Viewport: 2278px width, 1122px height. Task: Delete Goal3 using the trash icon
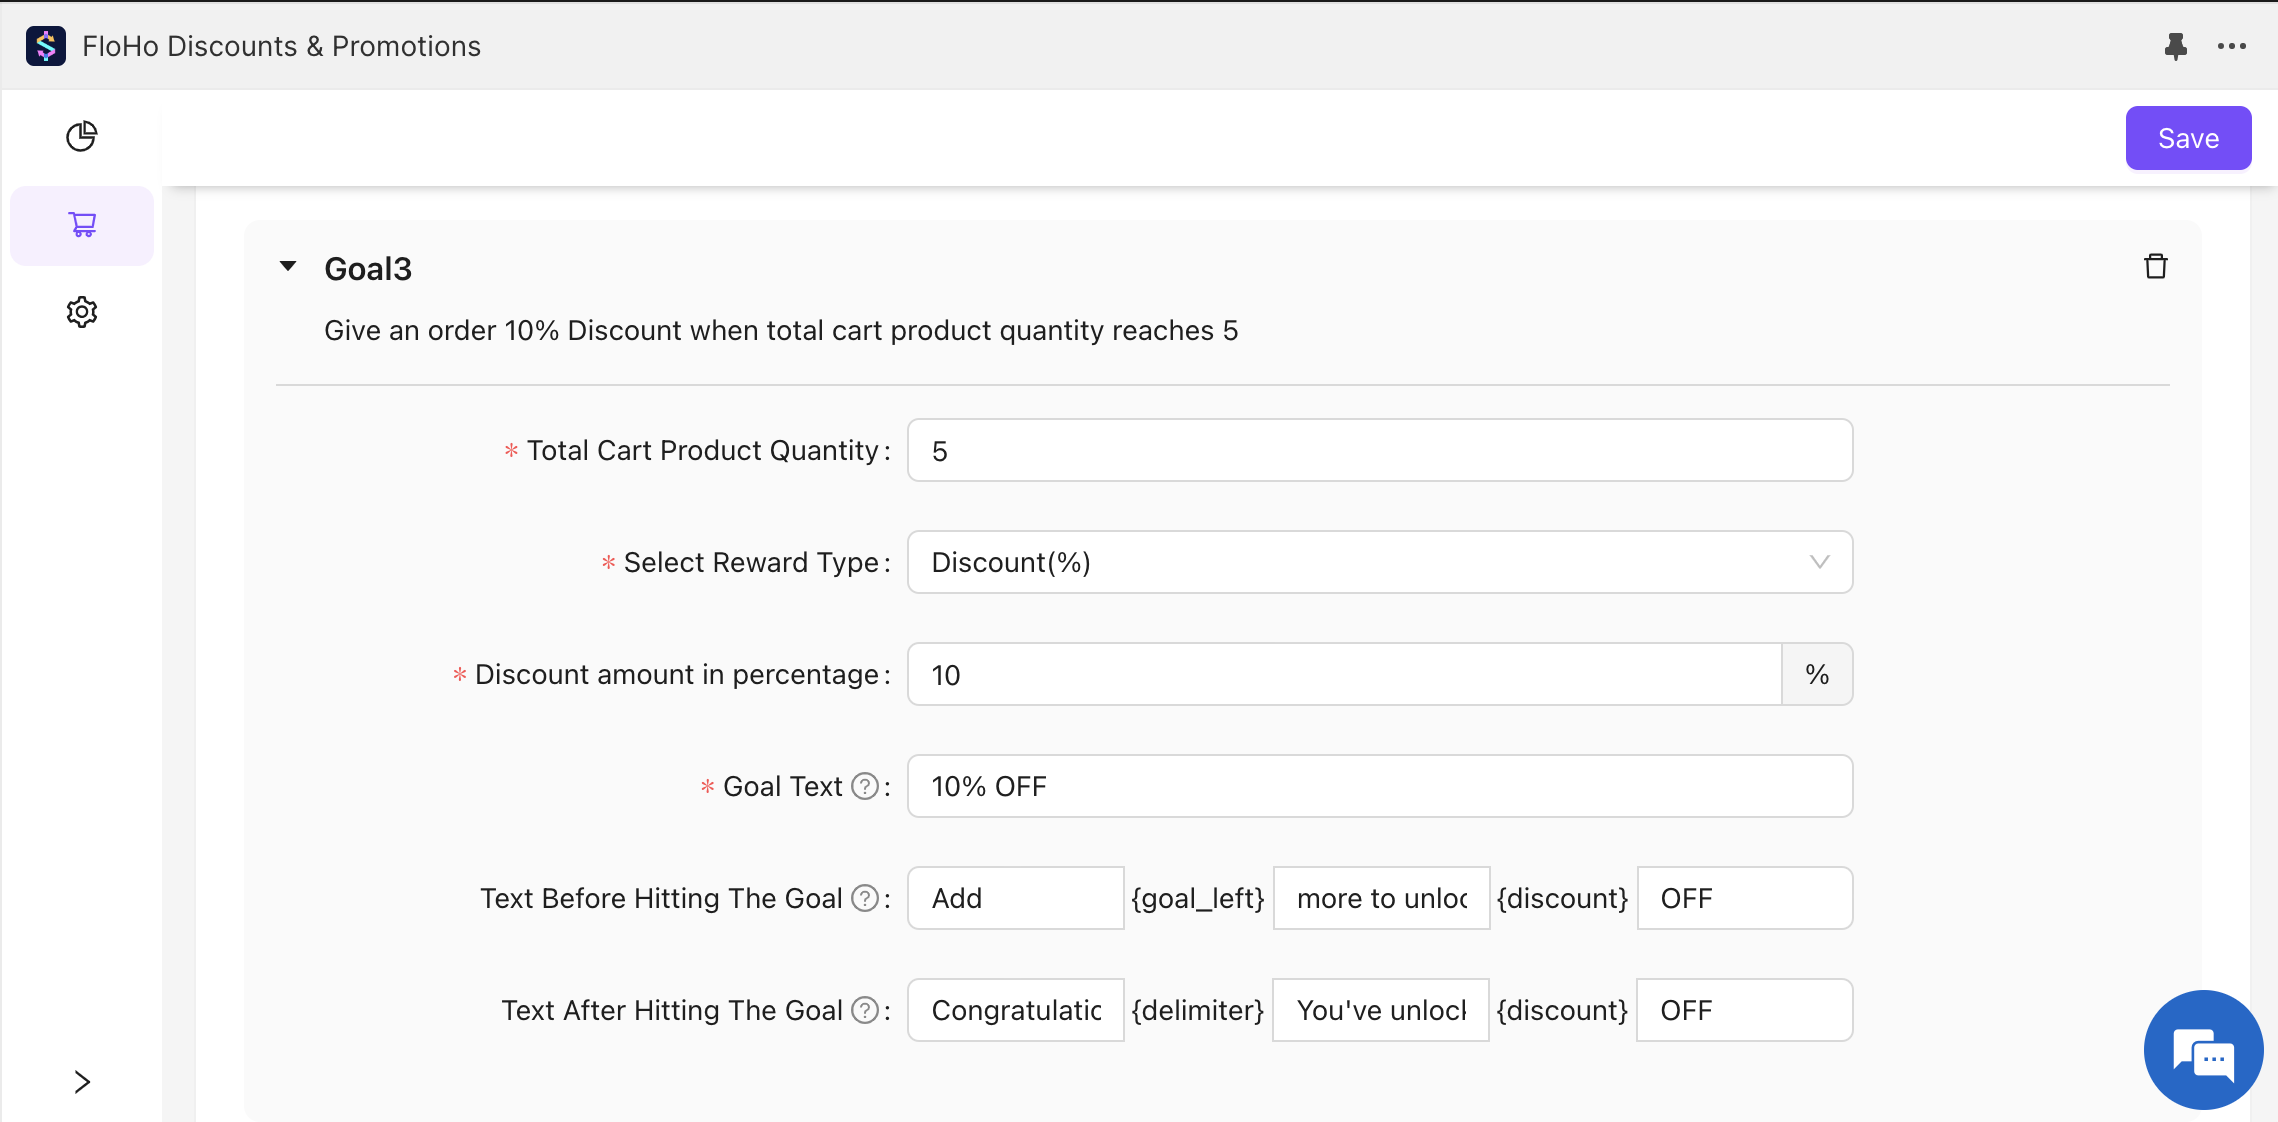[2155, 267]
